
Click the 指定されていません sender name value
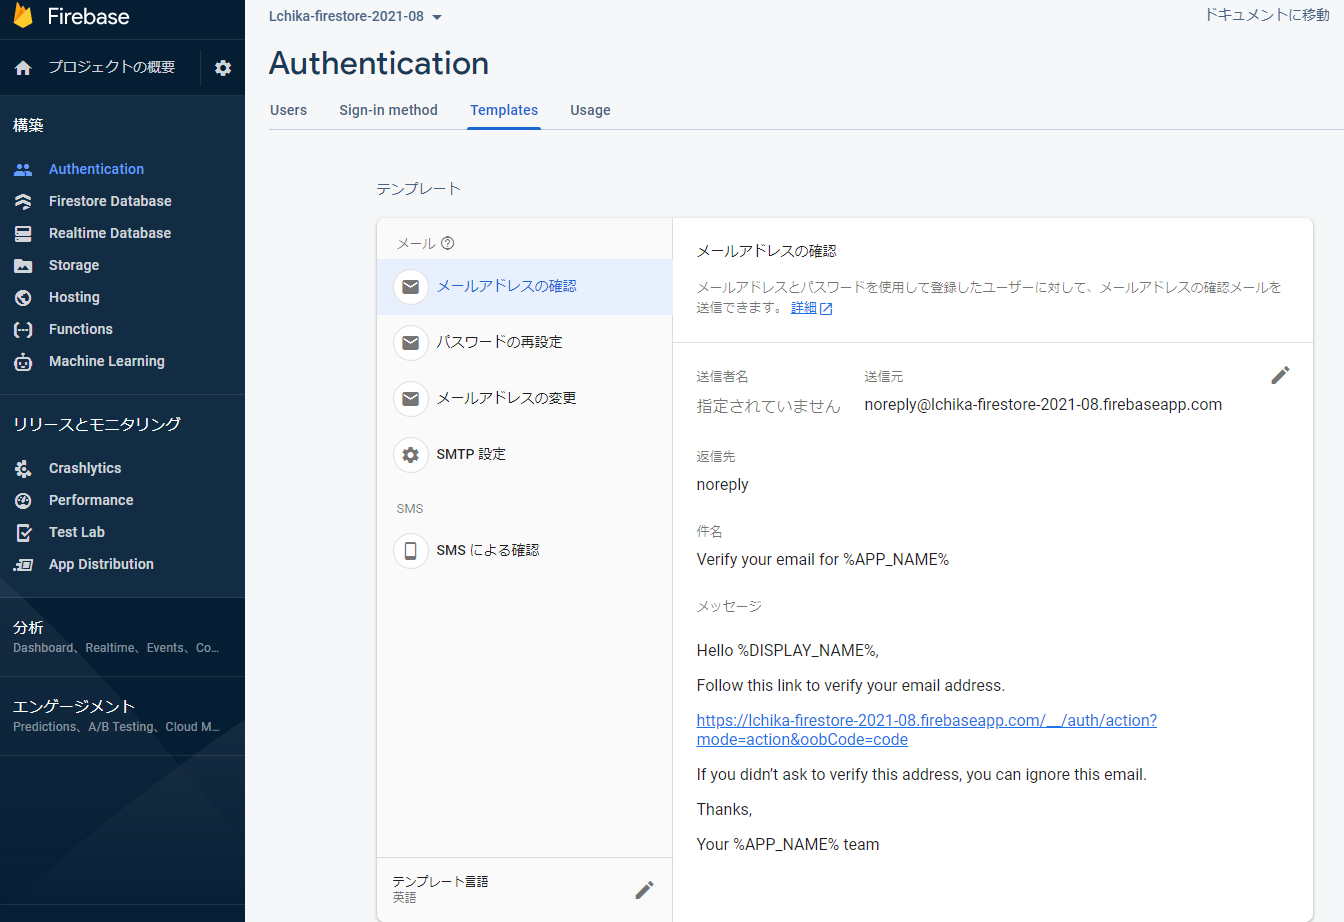tap(768, 406)
